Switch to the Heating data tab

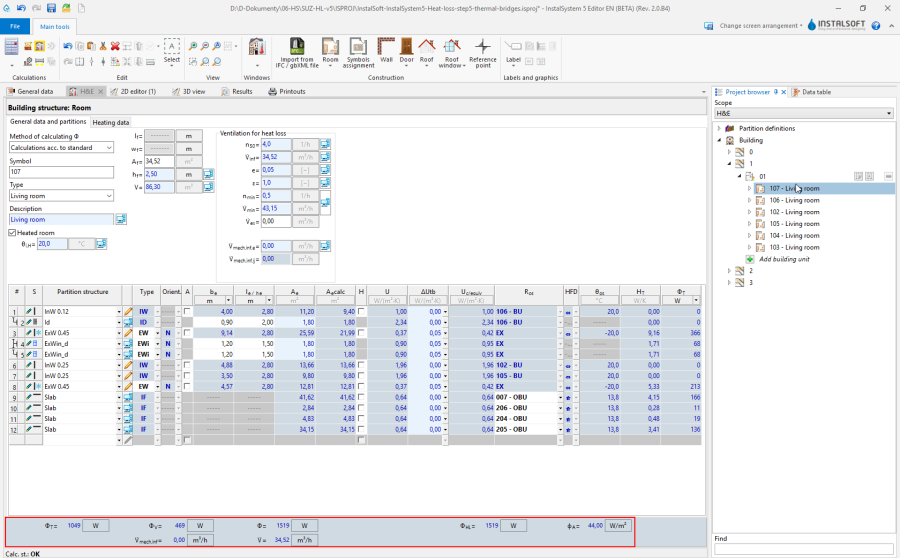pyautogui.click(x=111, y=122)
